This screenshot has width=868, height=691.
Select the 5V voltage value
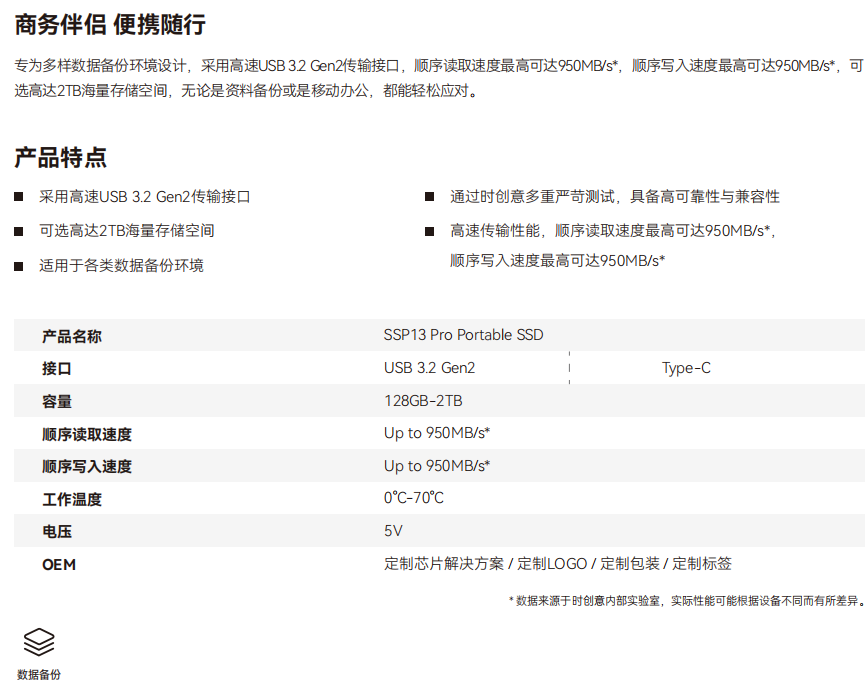[393, 531]
